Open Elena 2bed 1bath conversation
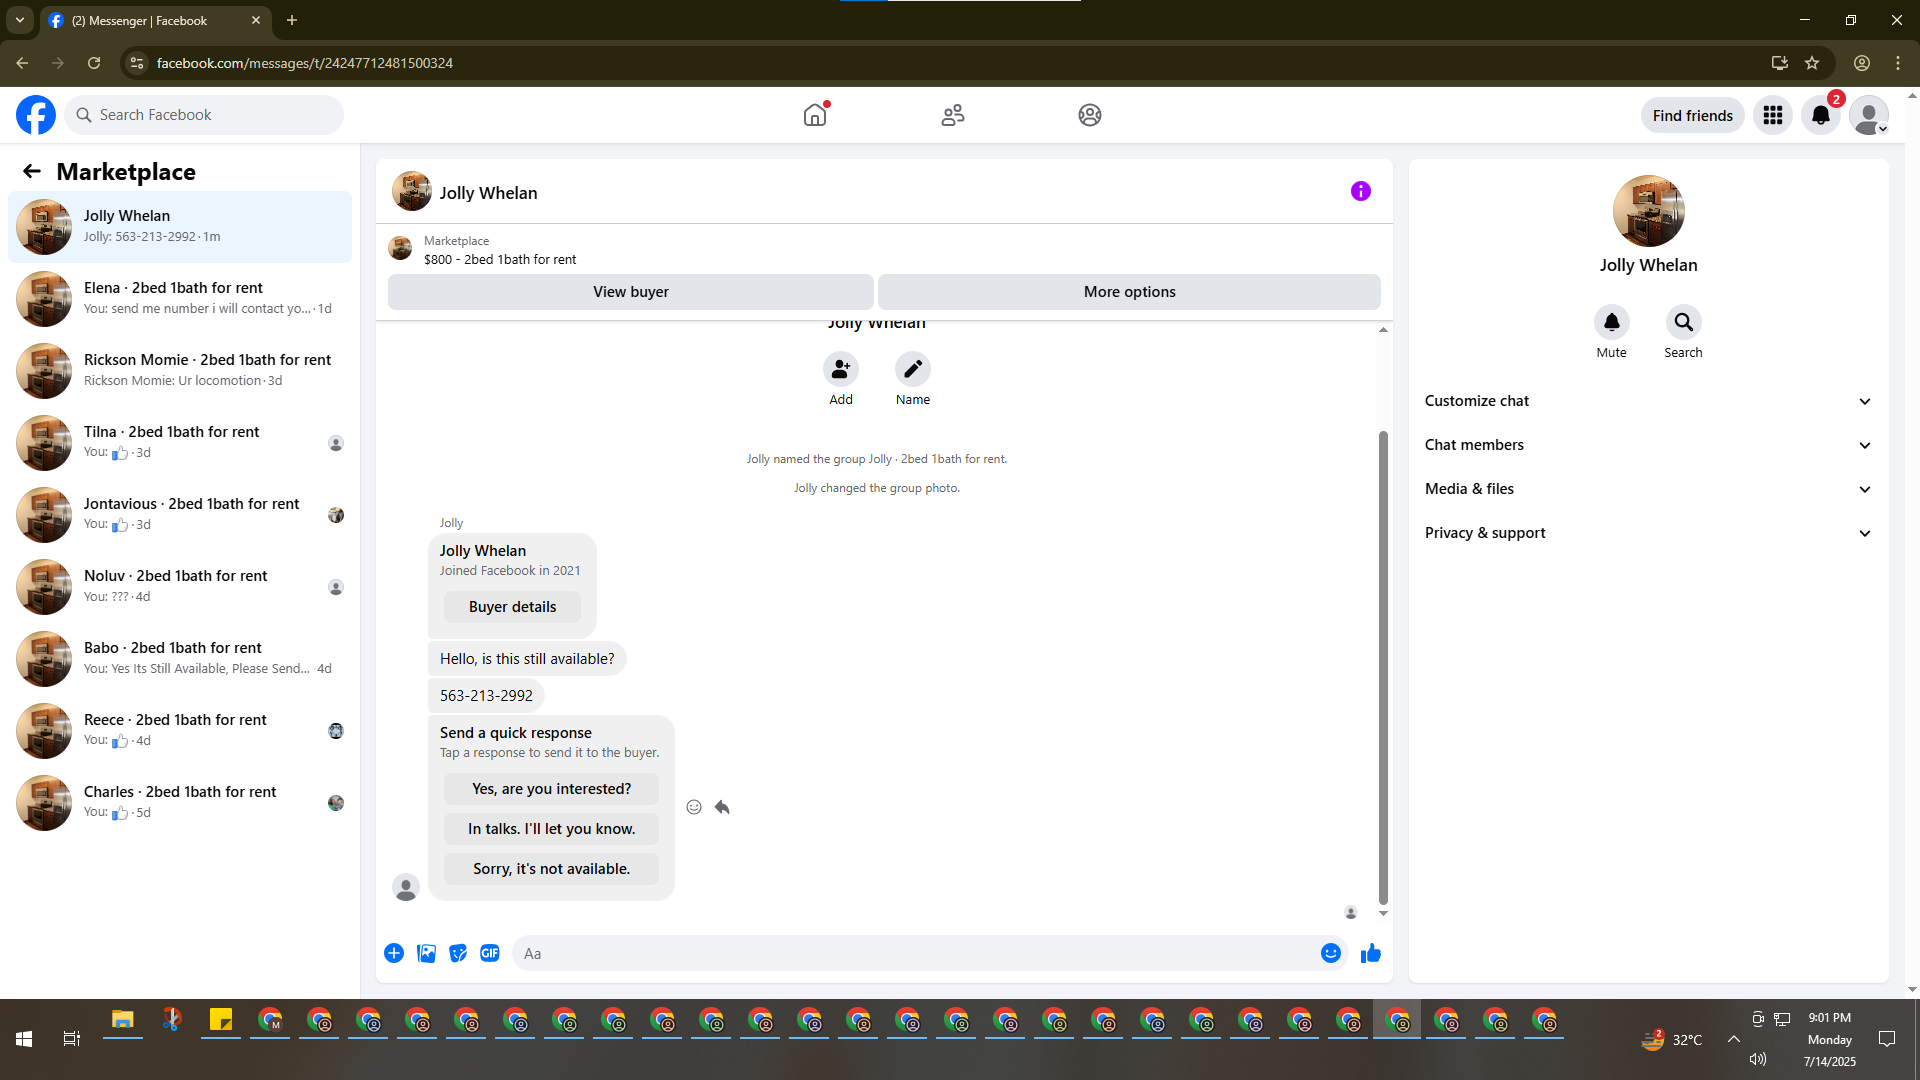Image resolution: width=1920 pixels, height=1080 pixels. tap(180, 298)
